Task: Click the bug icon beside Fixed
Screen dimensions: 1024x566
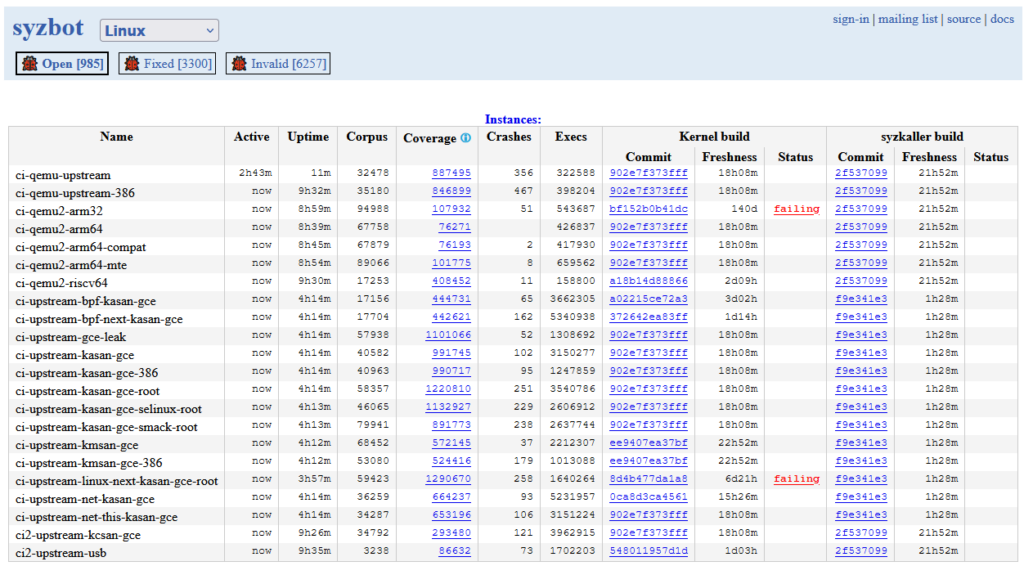Action: click(x=132, y=64)
